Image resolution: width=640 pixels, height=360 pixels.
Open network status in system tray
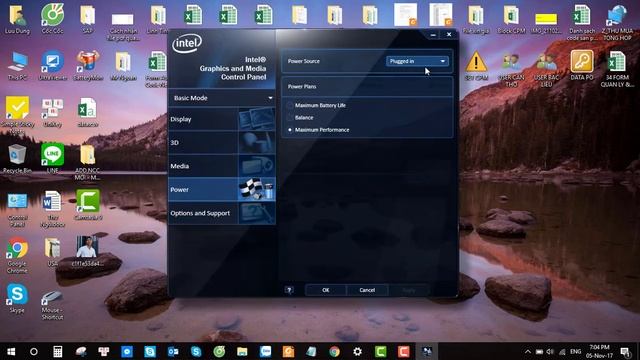pyautogui.click(x=562, y=351)
